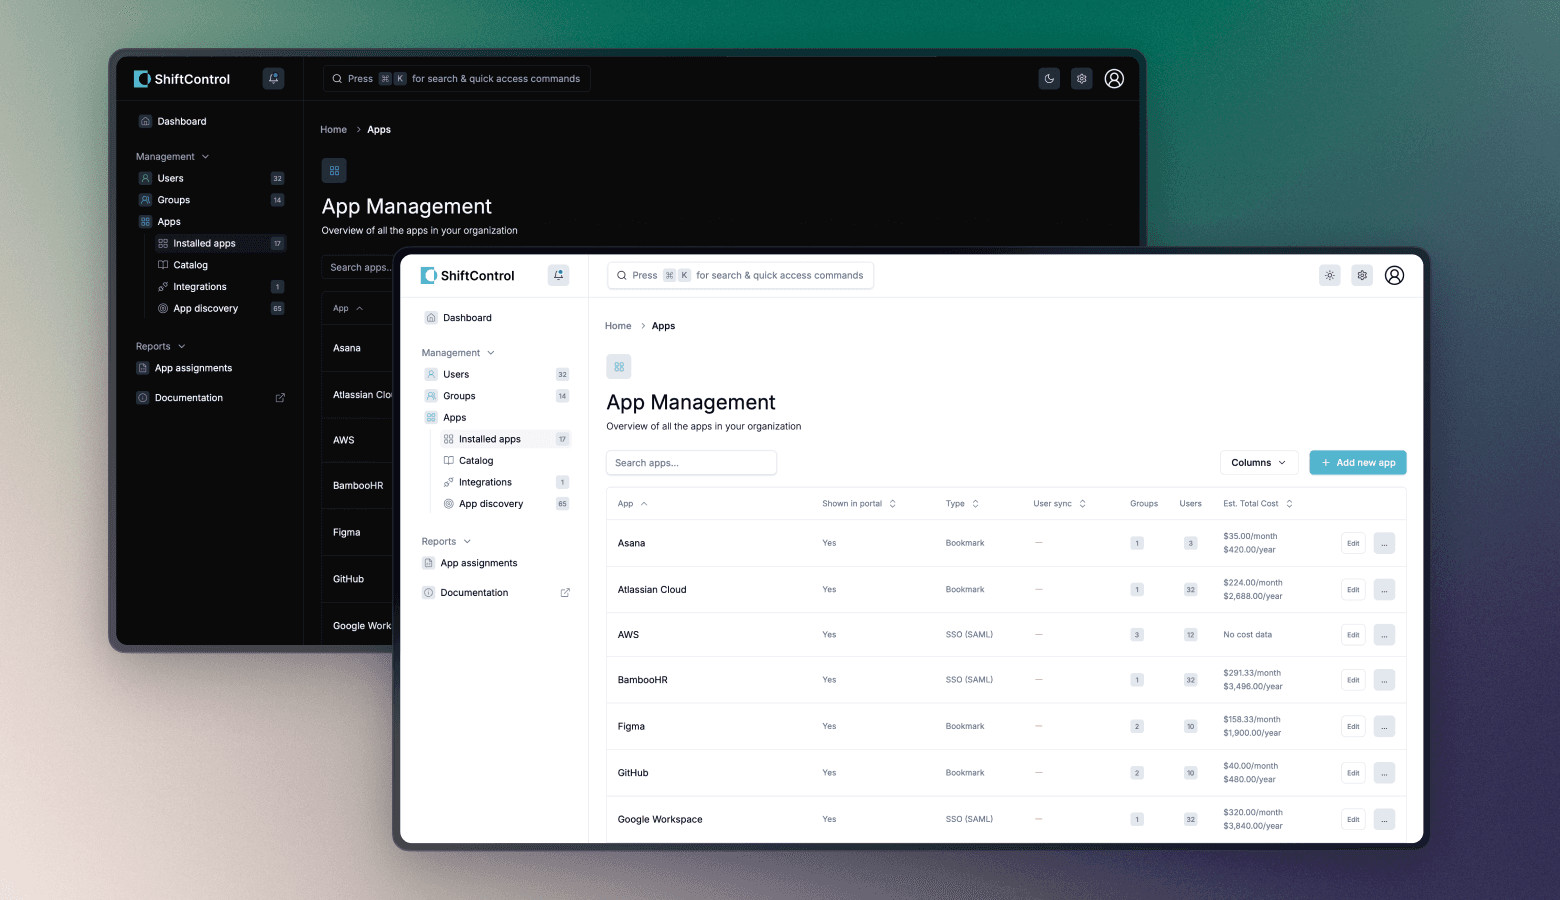
Task: Click the quick access search bar, light window
Action: point(740,275)
